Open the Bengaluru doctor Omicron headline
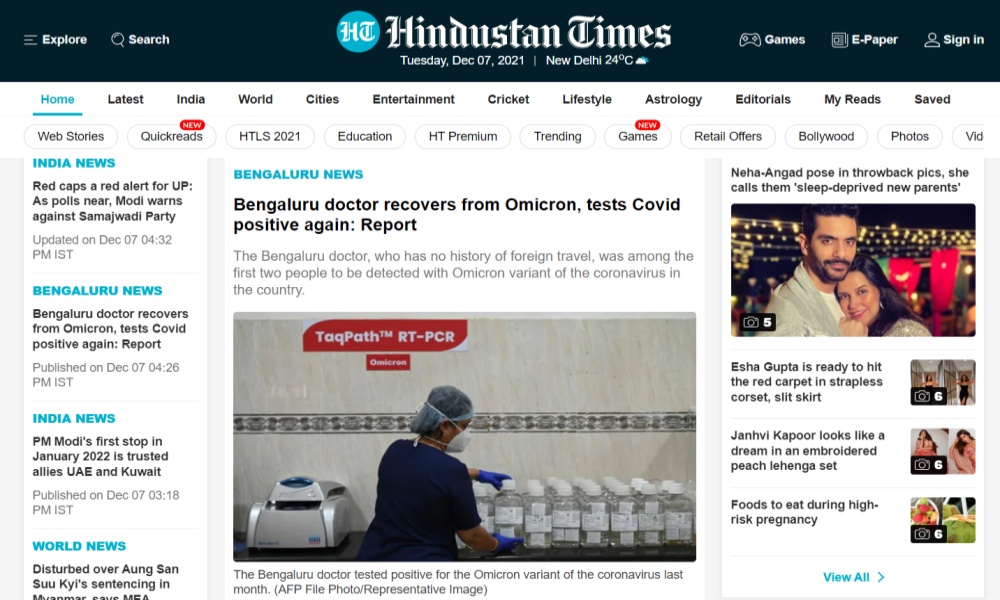 tap(457, 215)
